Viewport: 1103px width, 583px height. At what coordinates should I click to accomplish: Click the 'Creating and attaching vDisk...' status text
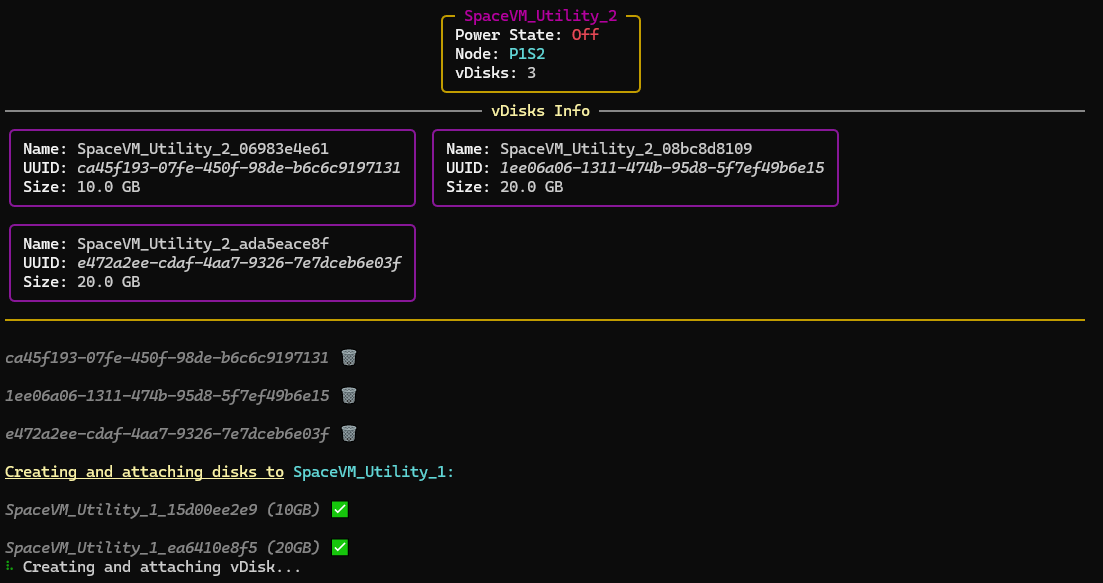162,567
